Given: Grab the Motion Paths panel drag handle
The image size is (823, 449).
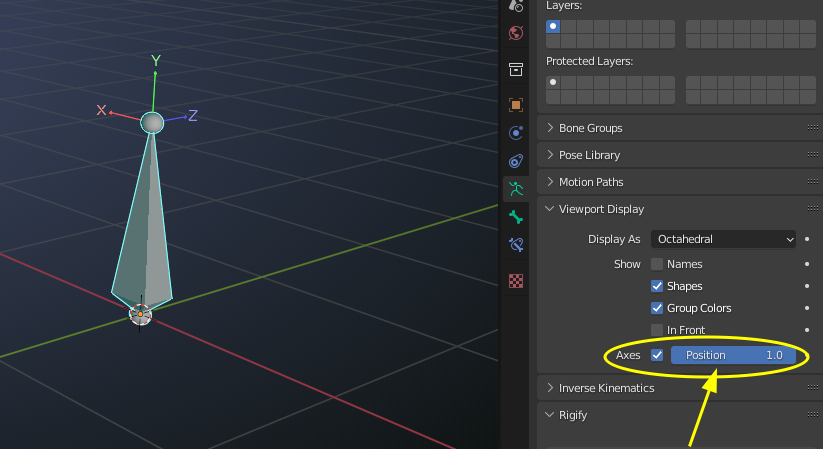Looking at the screenshot, I should click(813, 182).
